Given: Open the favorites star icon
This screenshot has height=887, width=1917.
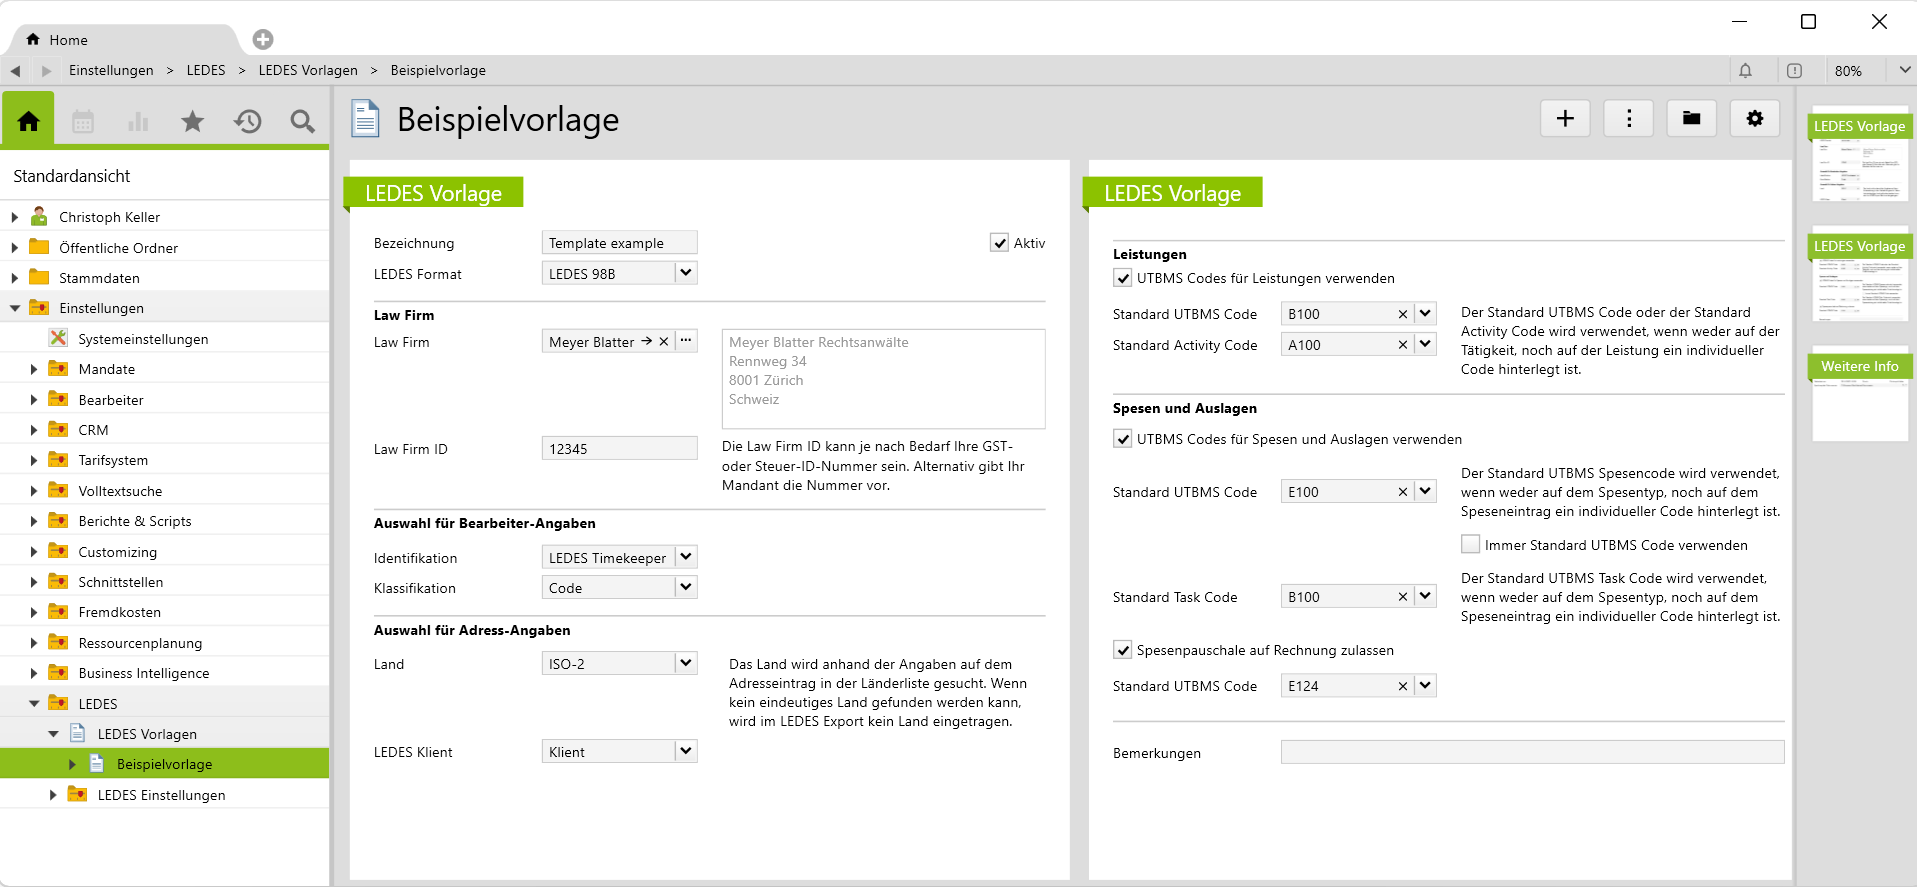Looking at the screenshot, I should [192, 122].
